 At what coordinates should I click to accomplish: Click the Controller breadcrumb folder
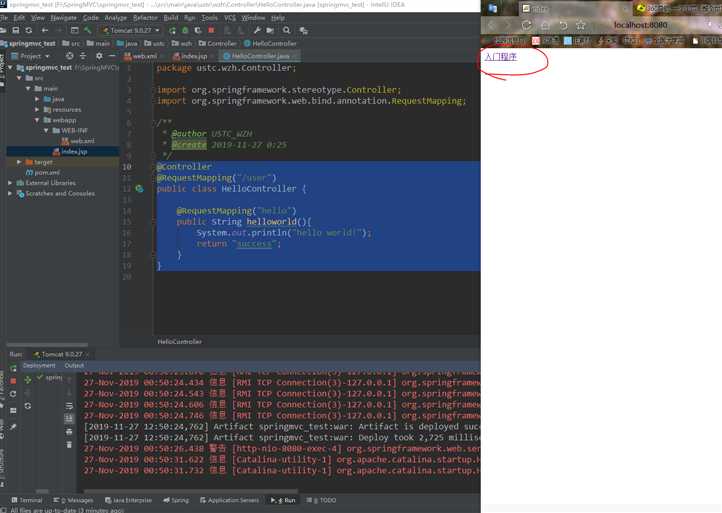(x=217, y=44)
